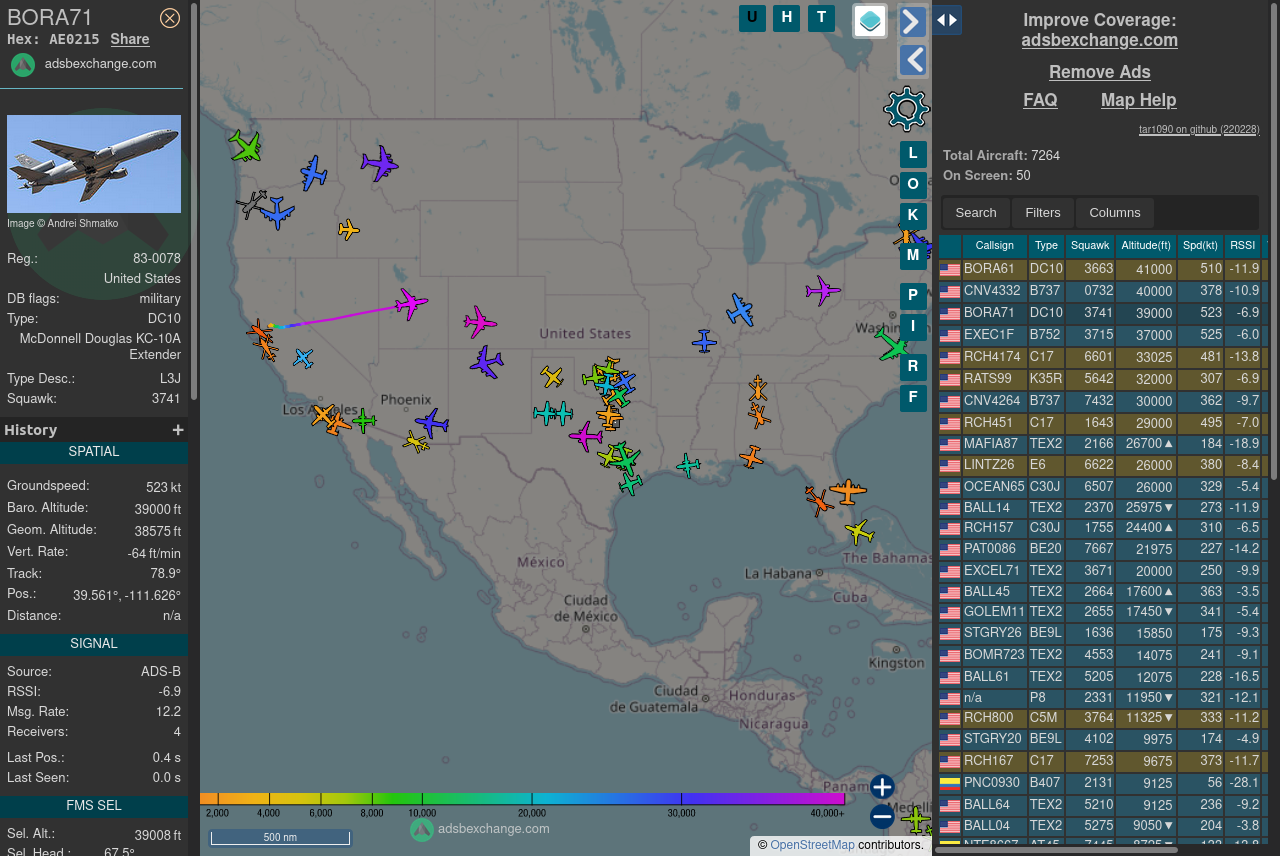The width and height of the screenshot is (1280, 856).
Task: Toggle the P map button
Action: [x=913, y=296]
